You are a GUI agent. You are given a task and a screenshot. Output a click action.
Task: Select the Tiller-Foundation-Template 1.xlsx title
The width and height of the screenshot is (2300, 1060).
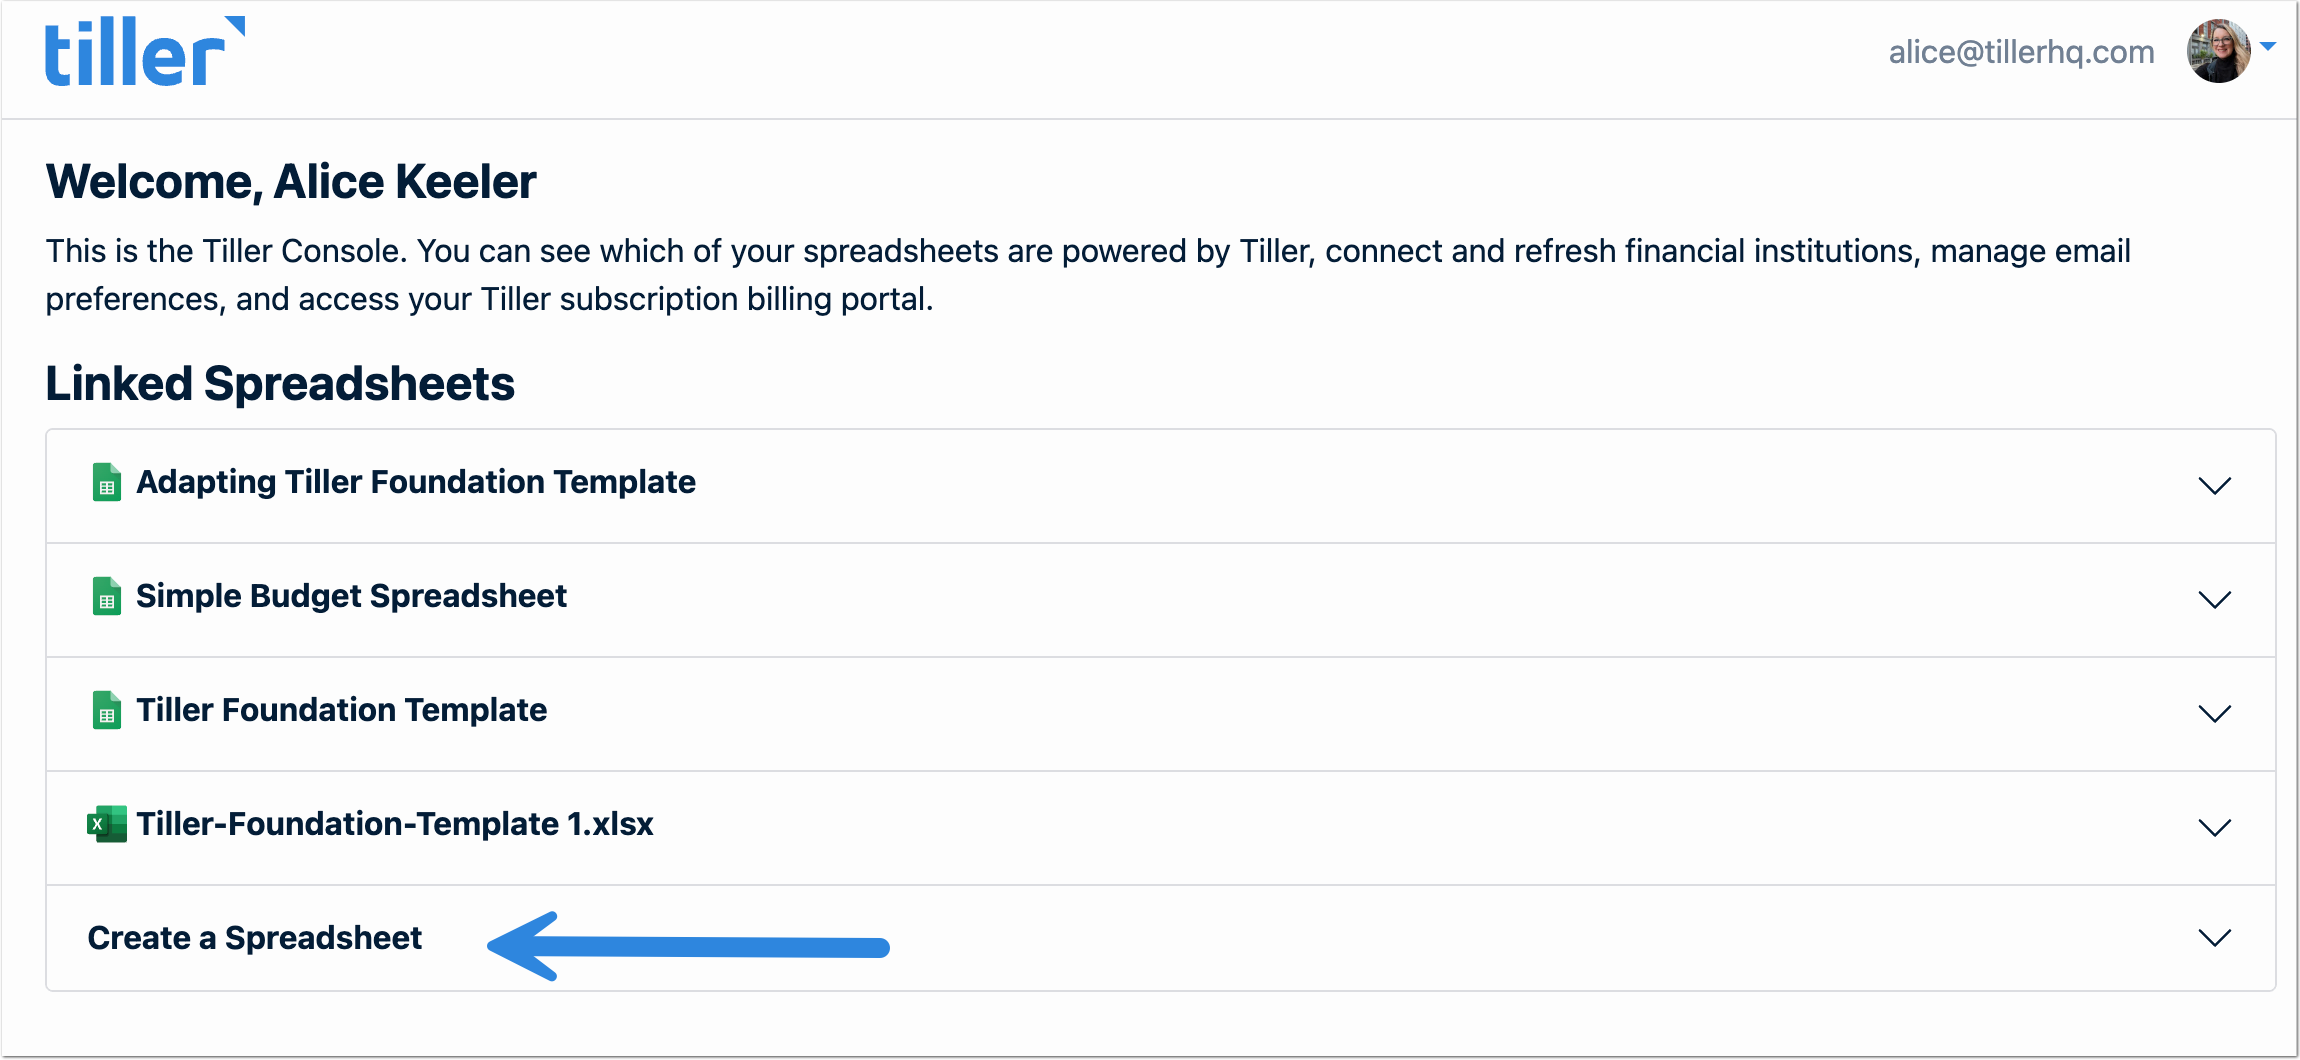tap(395, 824)
